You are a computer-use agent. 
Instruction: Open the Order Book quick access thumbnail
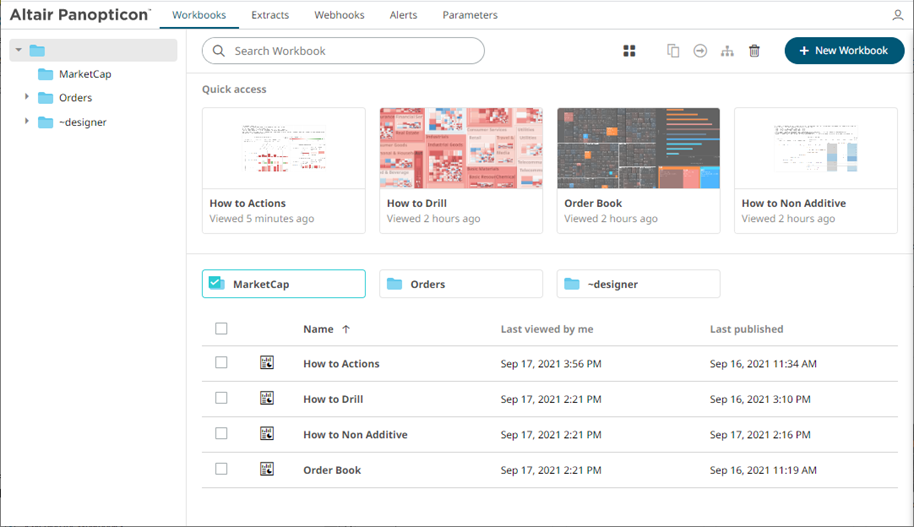pyautogui.click(x=638, y=148)
